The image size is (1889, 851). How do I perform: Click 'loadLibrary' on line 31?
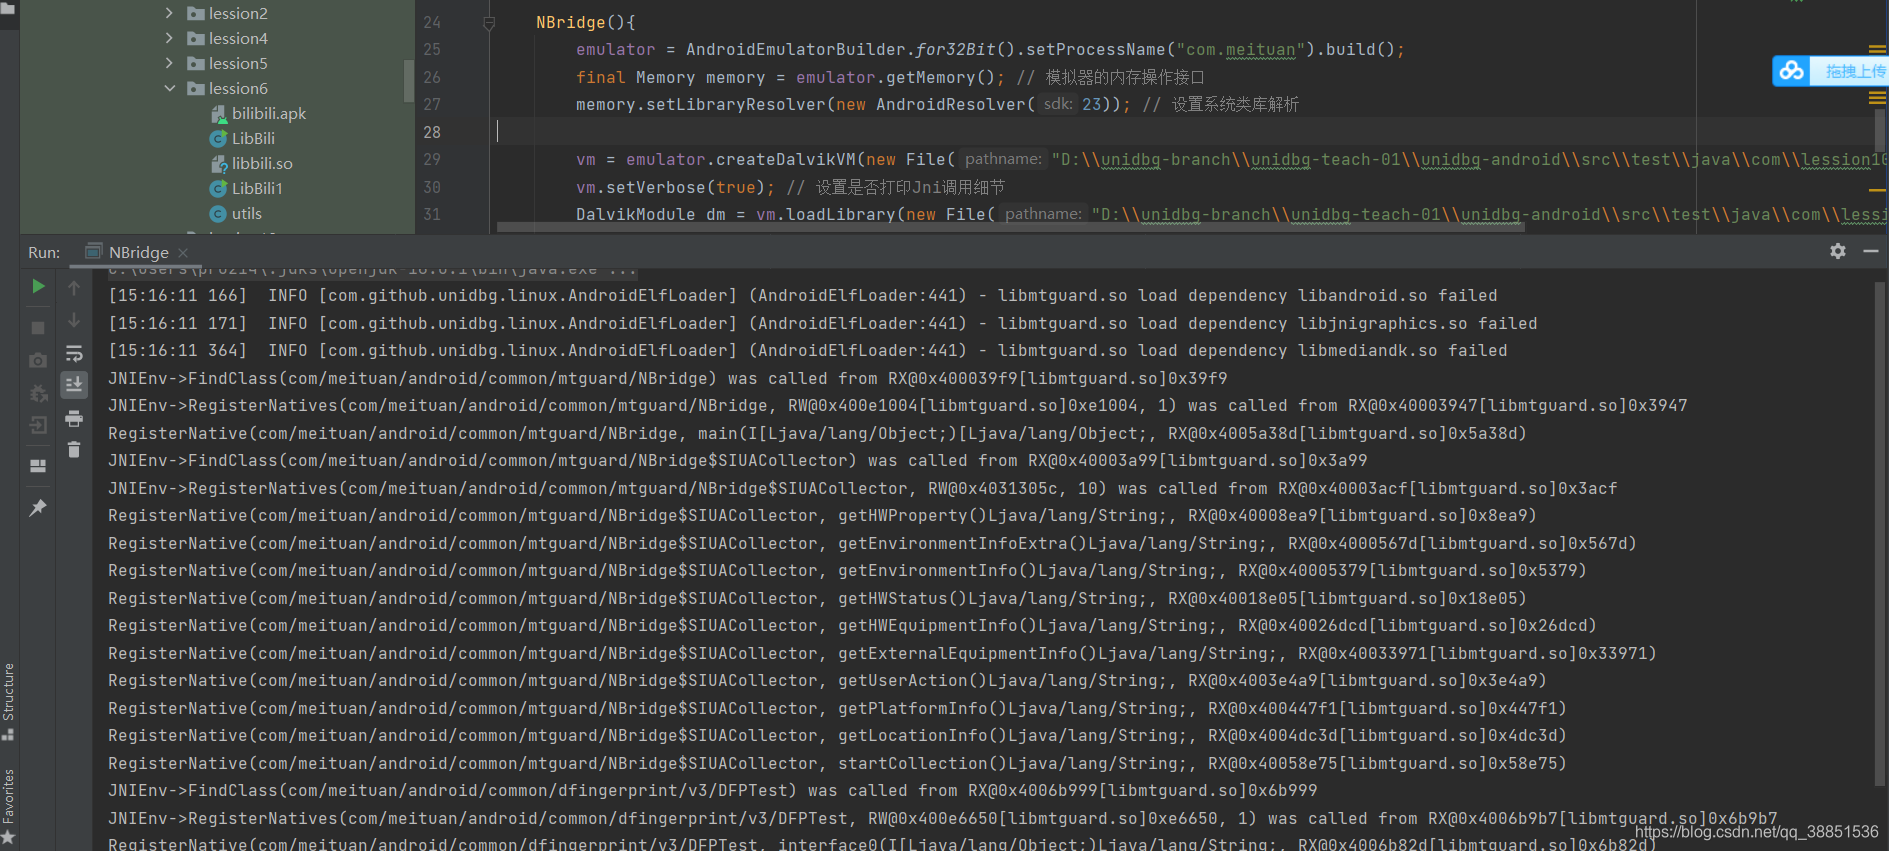point(841,214)
